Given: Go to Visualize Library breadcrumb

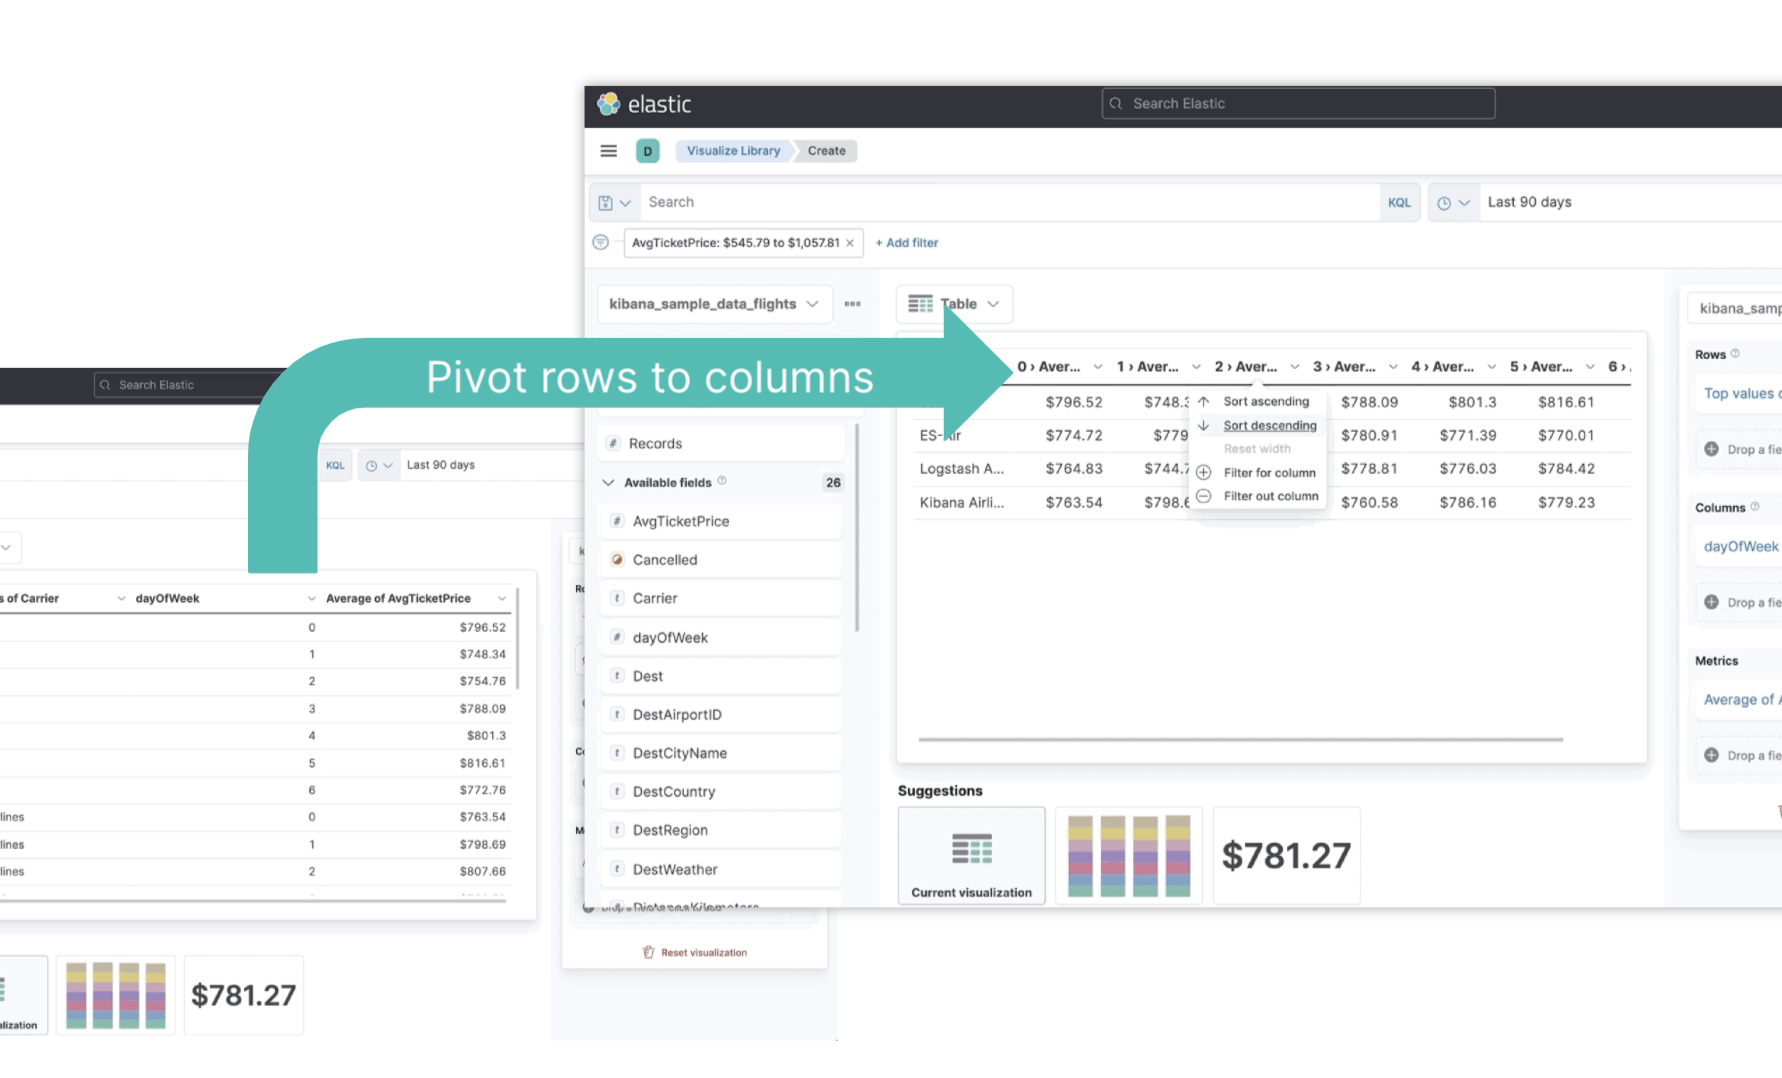Looking at the screenshot, I should 733,151.
